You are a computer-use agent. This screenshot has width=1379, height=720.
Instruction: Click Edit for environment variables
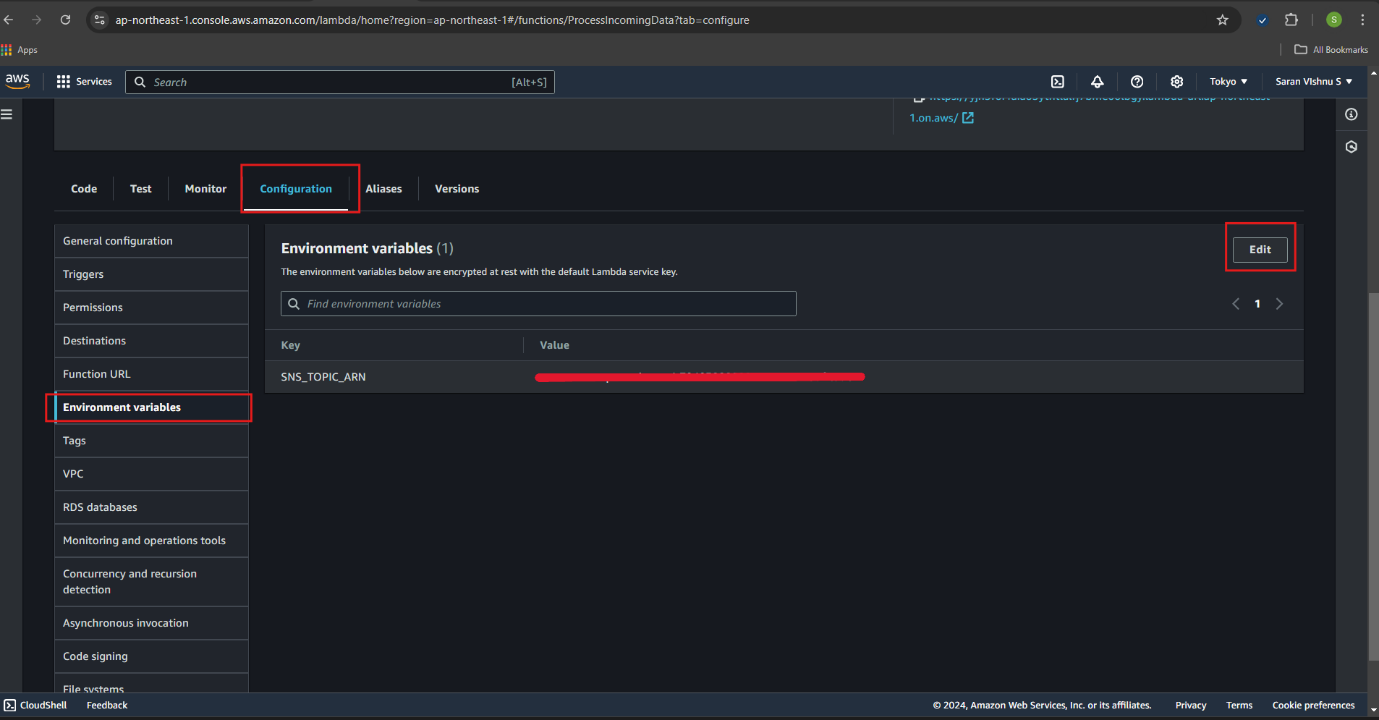(x=1259, y=249)
